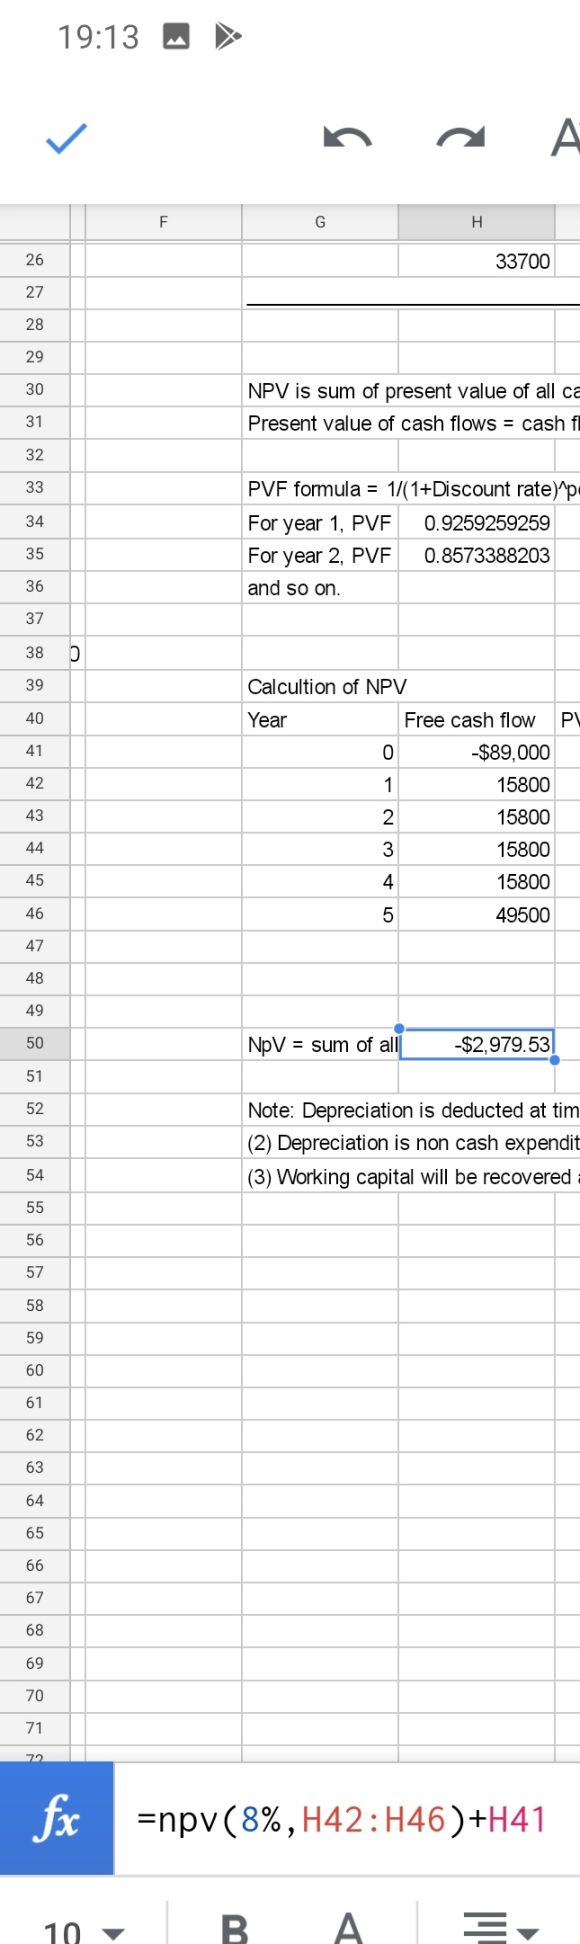
Task: Tap the blue checkmark to confirm edit
Action: click(x=66, y=138)
